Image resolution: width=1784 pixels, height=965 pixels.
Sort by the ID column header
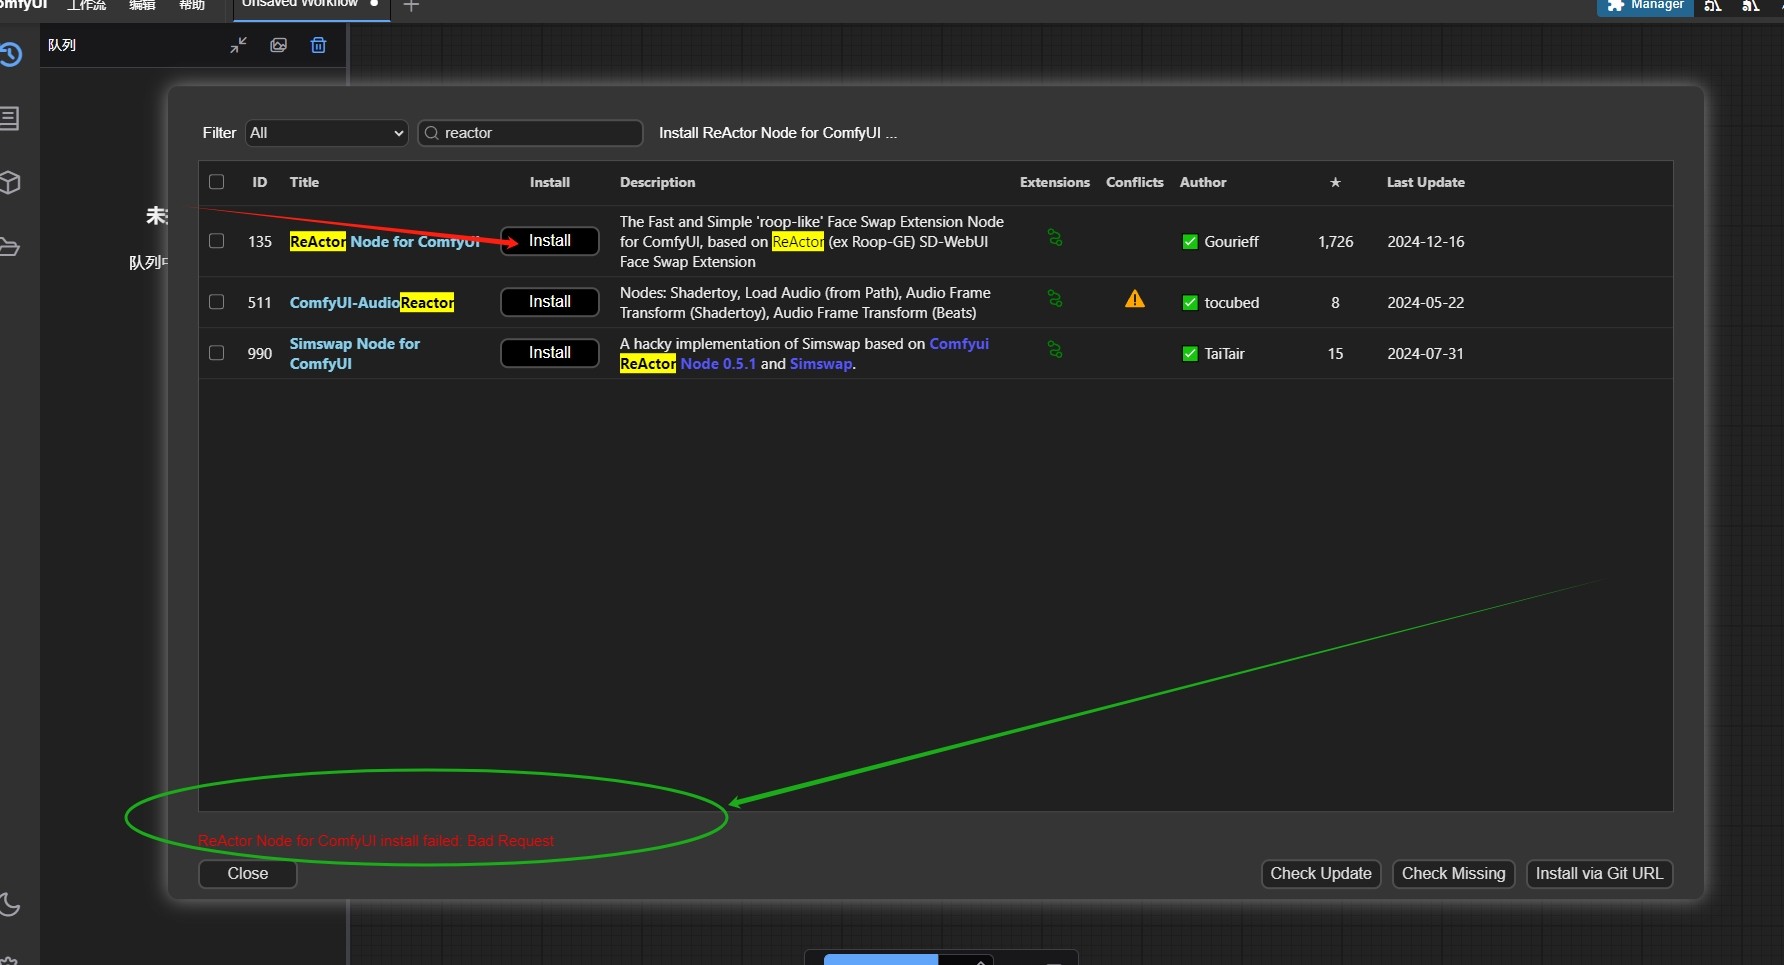[x=260, y=182]
